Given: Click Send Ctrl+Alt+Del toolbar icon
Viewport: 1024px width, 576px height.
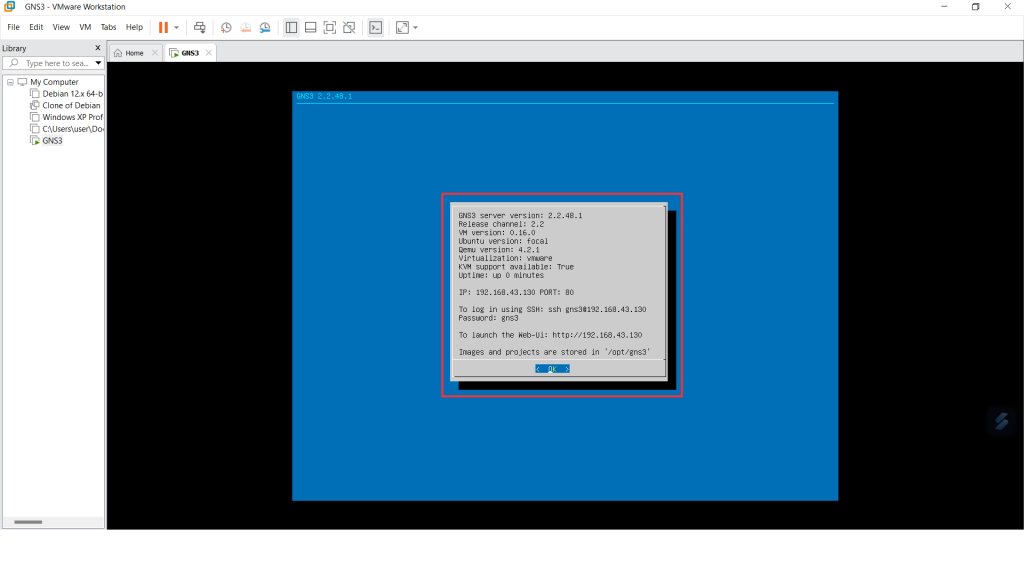Looking at the screenshot, I should (200, 27).
